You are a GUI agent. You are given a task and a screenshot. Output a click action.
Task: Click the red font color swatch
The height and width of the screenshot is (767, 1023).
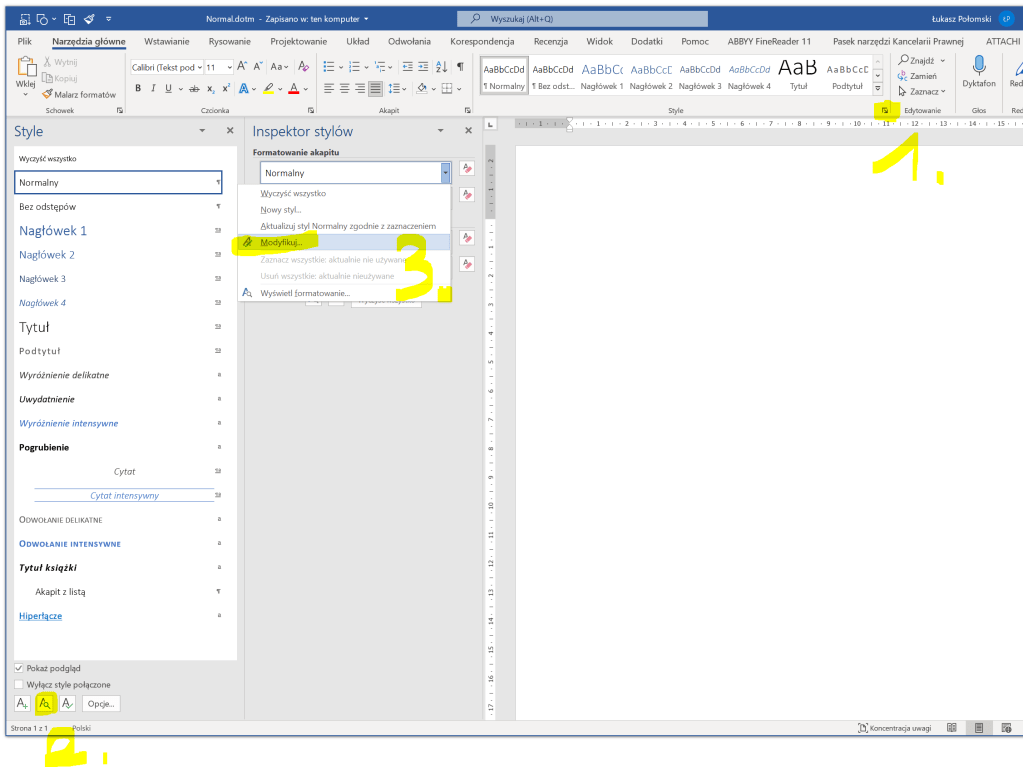point(293,88)
